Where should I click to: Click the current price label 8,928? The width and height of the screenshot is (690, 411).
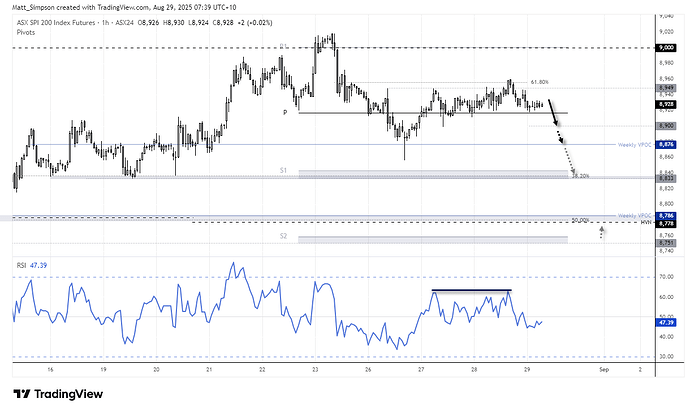click(x=666, y=104)
